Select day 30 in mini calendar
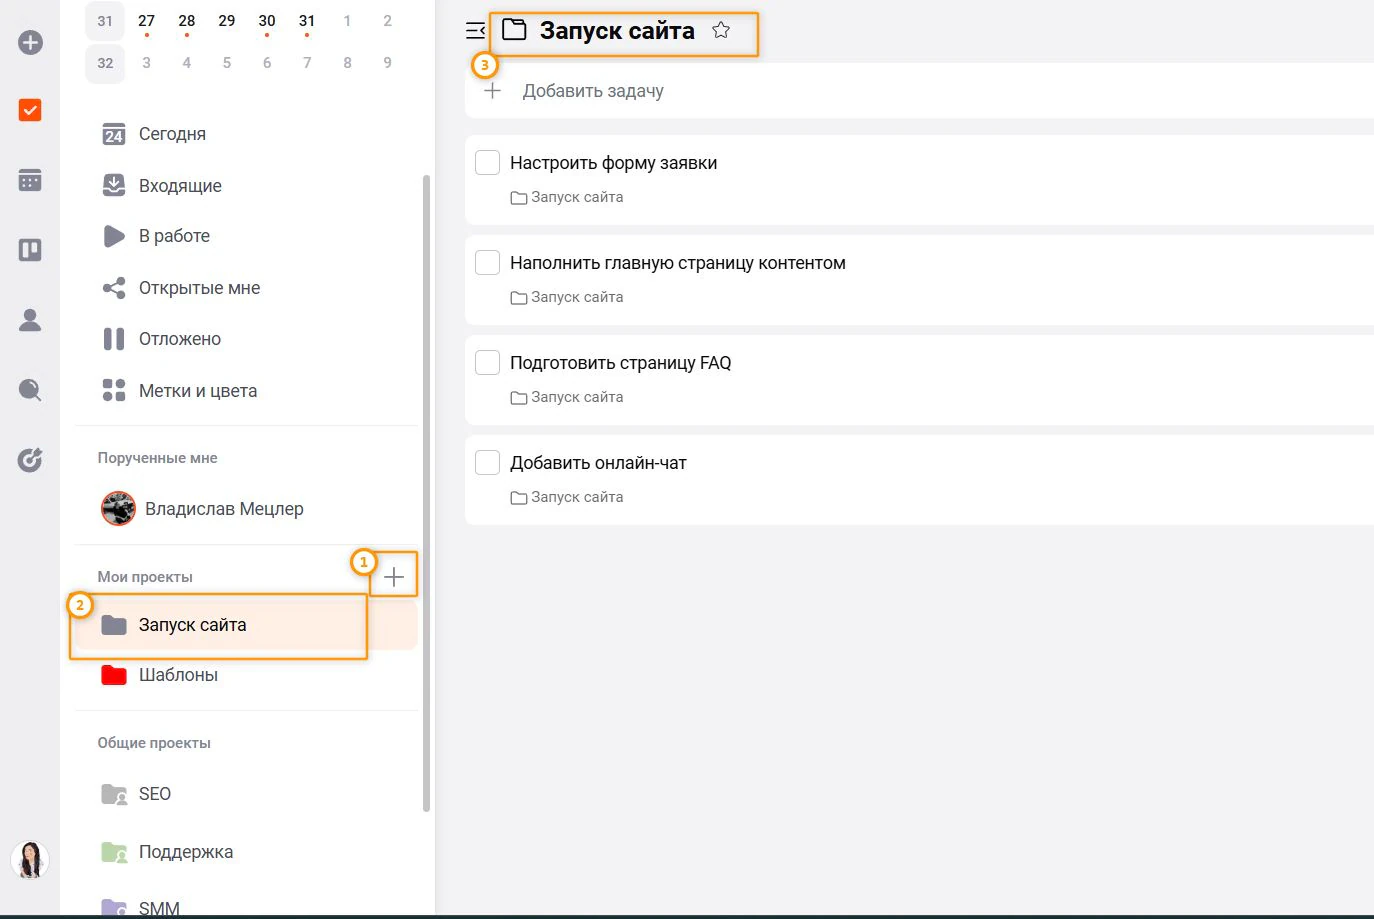 [267, 21]
